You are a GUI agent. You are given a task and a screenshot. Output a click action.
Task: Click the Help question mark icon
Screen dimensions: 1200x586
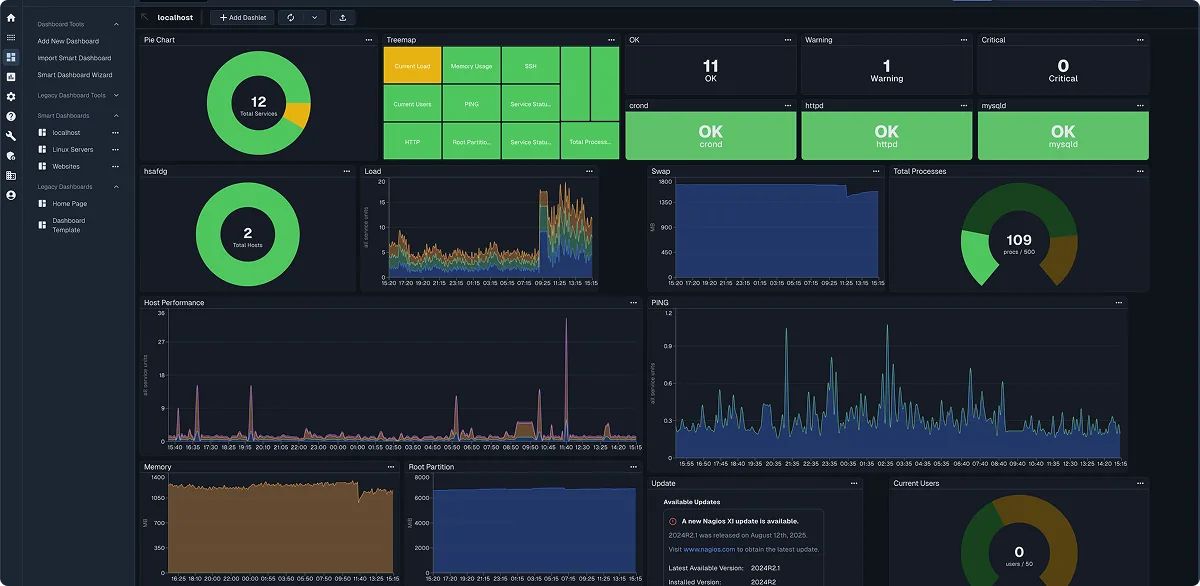coord(10,116)
